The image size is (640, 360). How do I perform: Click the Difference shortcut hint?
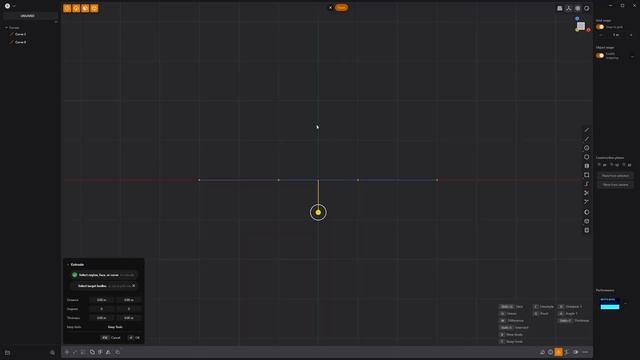(x=511, y=321)
